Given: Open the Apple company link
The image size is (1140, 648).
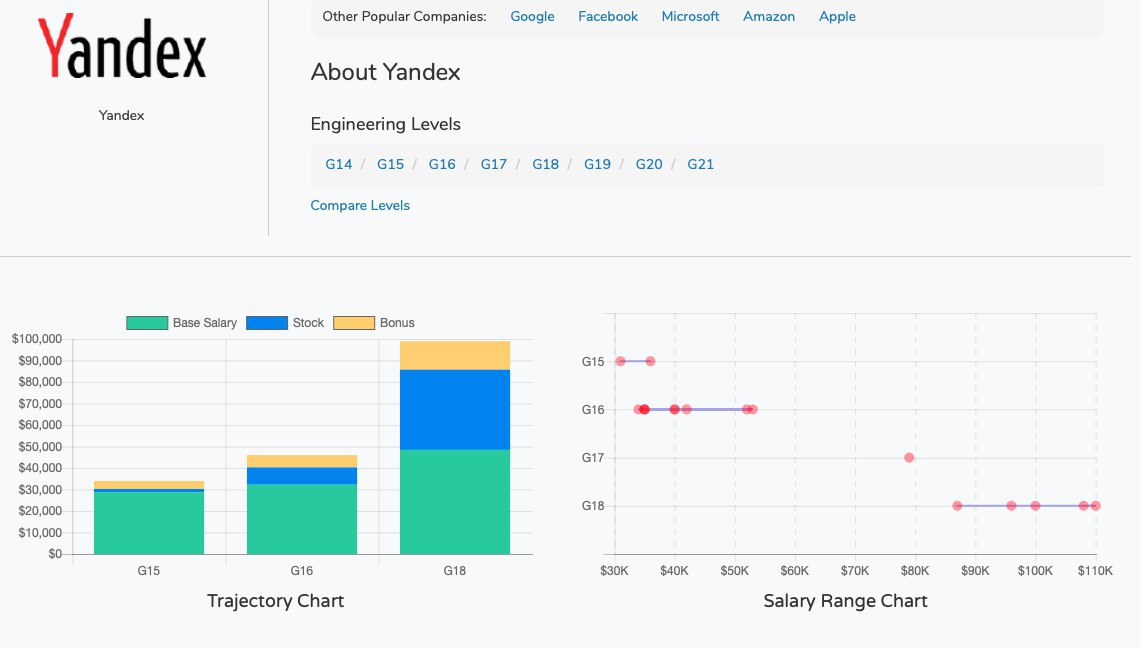Looking at the screenshot, I should tap(837, 16).
